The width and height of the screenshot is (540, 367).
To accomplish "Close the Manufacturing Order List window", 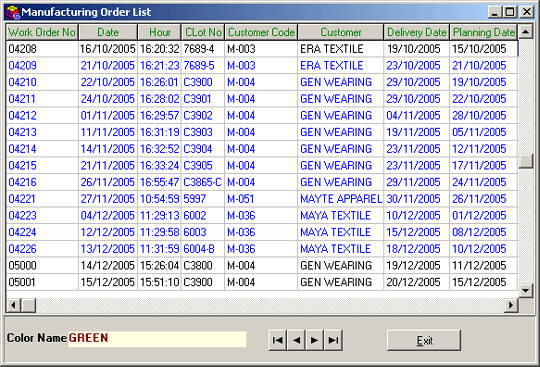I will pyautogui.click(x=527, y=12).
